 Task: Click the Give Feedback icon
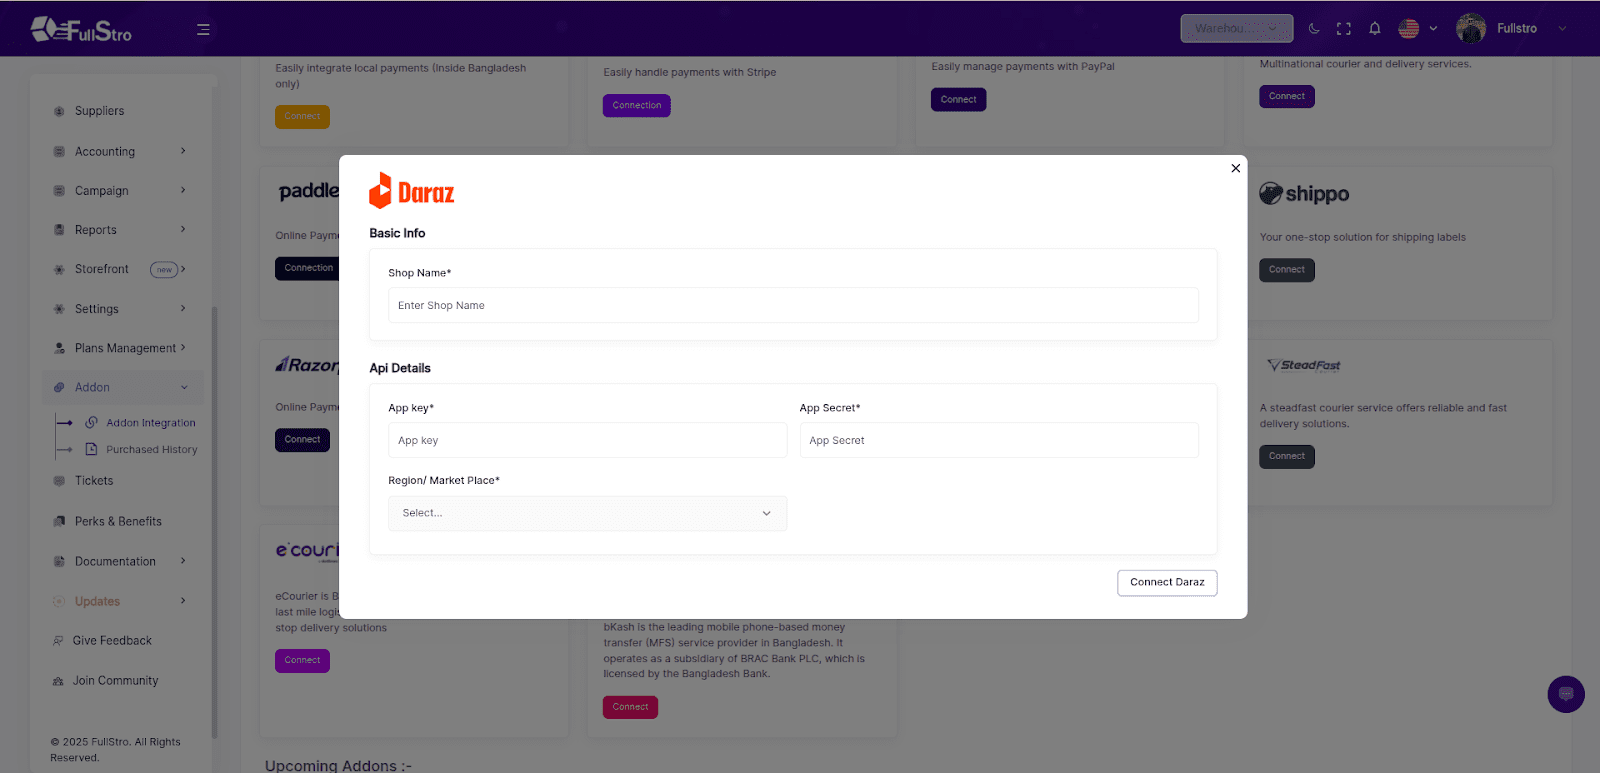(58, 641)
